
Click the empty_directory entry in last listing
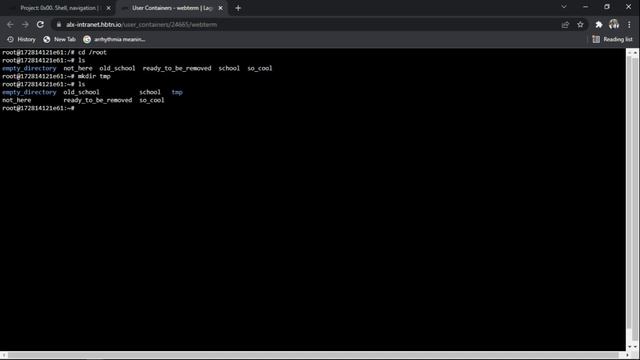click(x=29, y=92)
